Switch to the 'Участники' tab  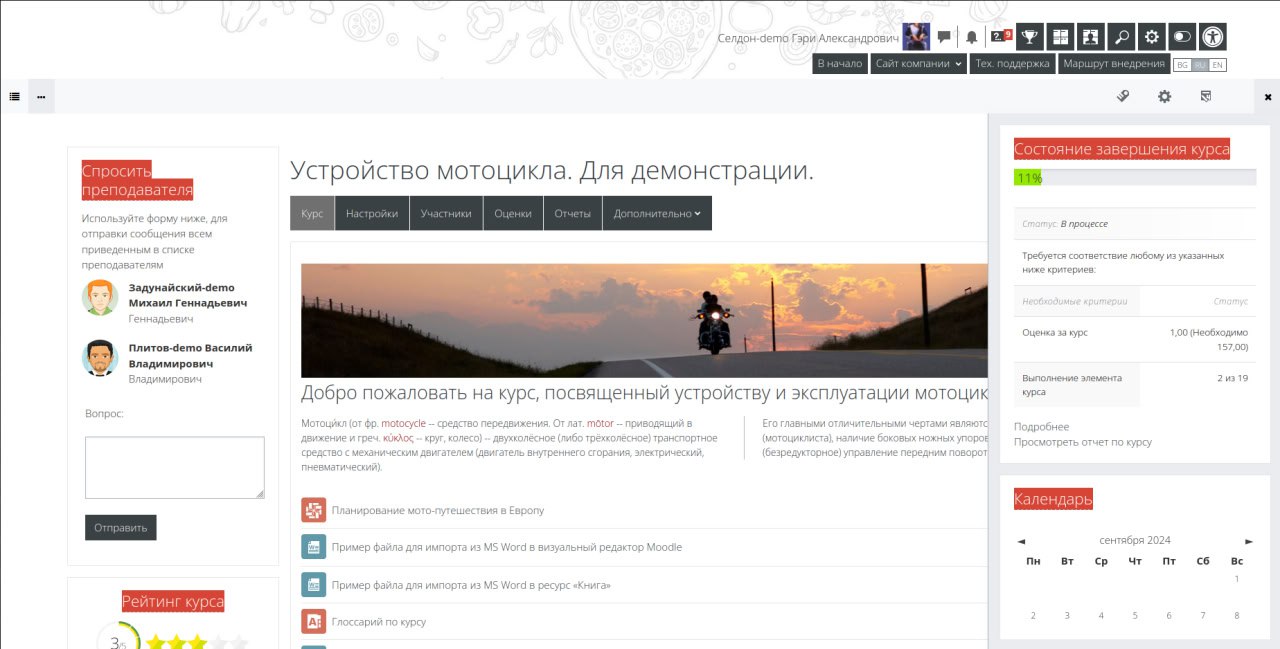[446, 213]
